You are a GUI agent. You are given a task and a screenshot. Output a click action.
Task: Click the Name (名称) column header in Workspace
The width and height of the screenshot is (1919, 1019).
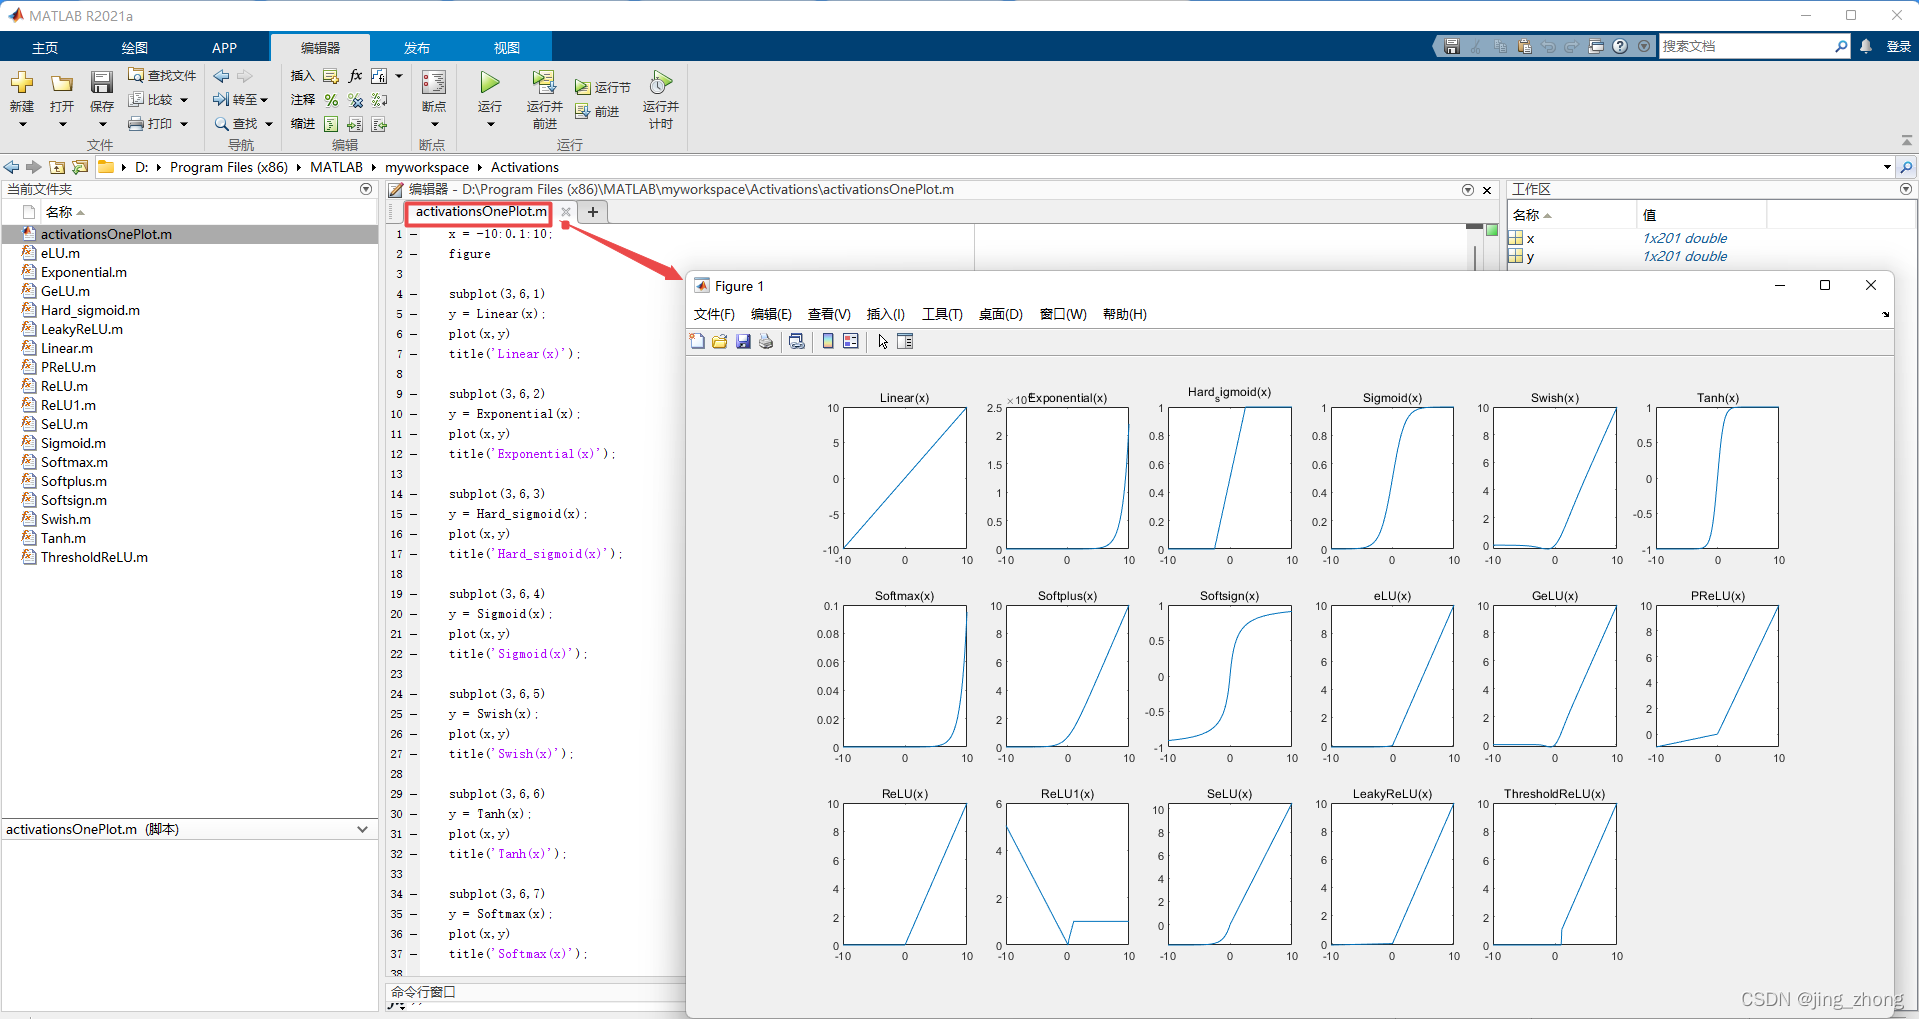point(1571,215)
